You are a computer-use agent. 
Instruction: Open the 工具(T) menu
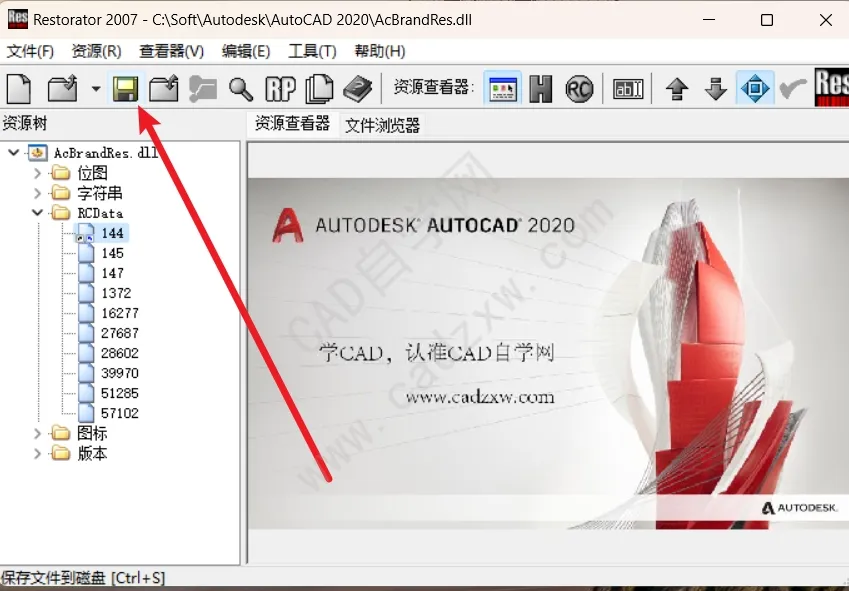[312, 51]
